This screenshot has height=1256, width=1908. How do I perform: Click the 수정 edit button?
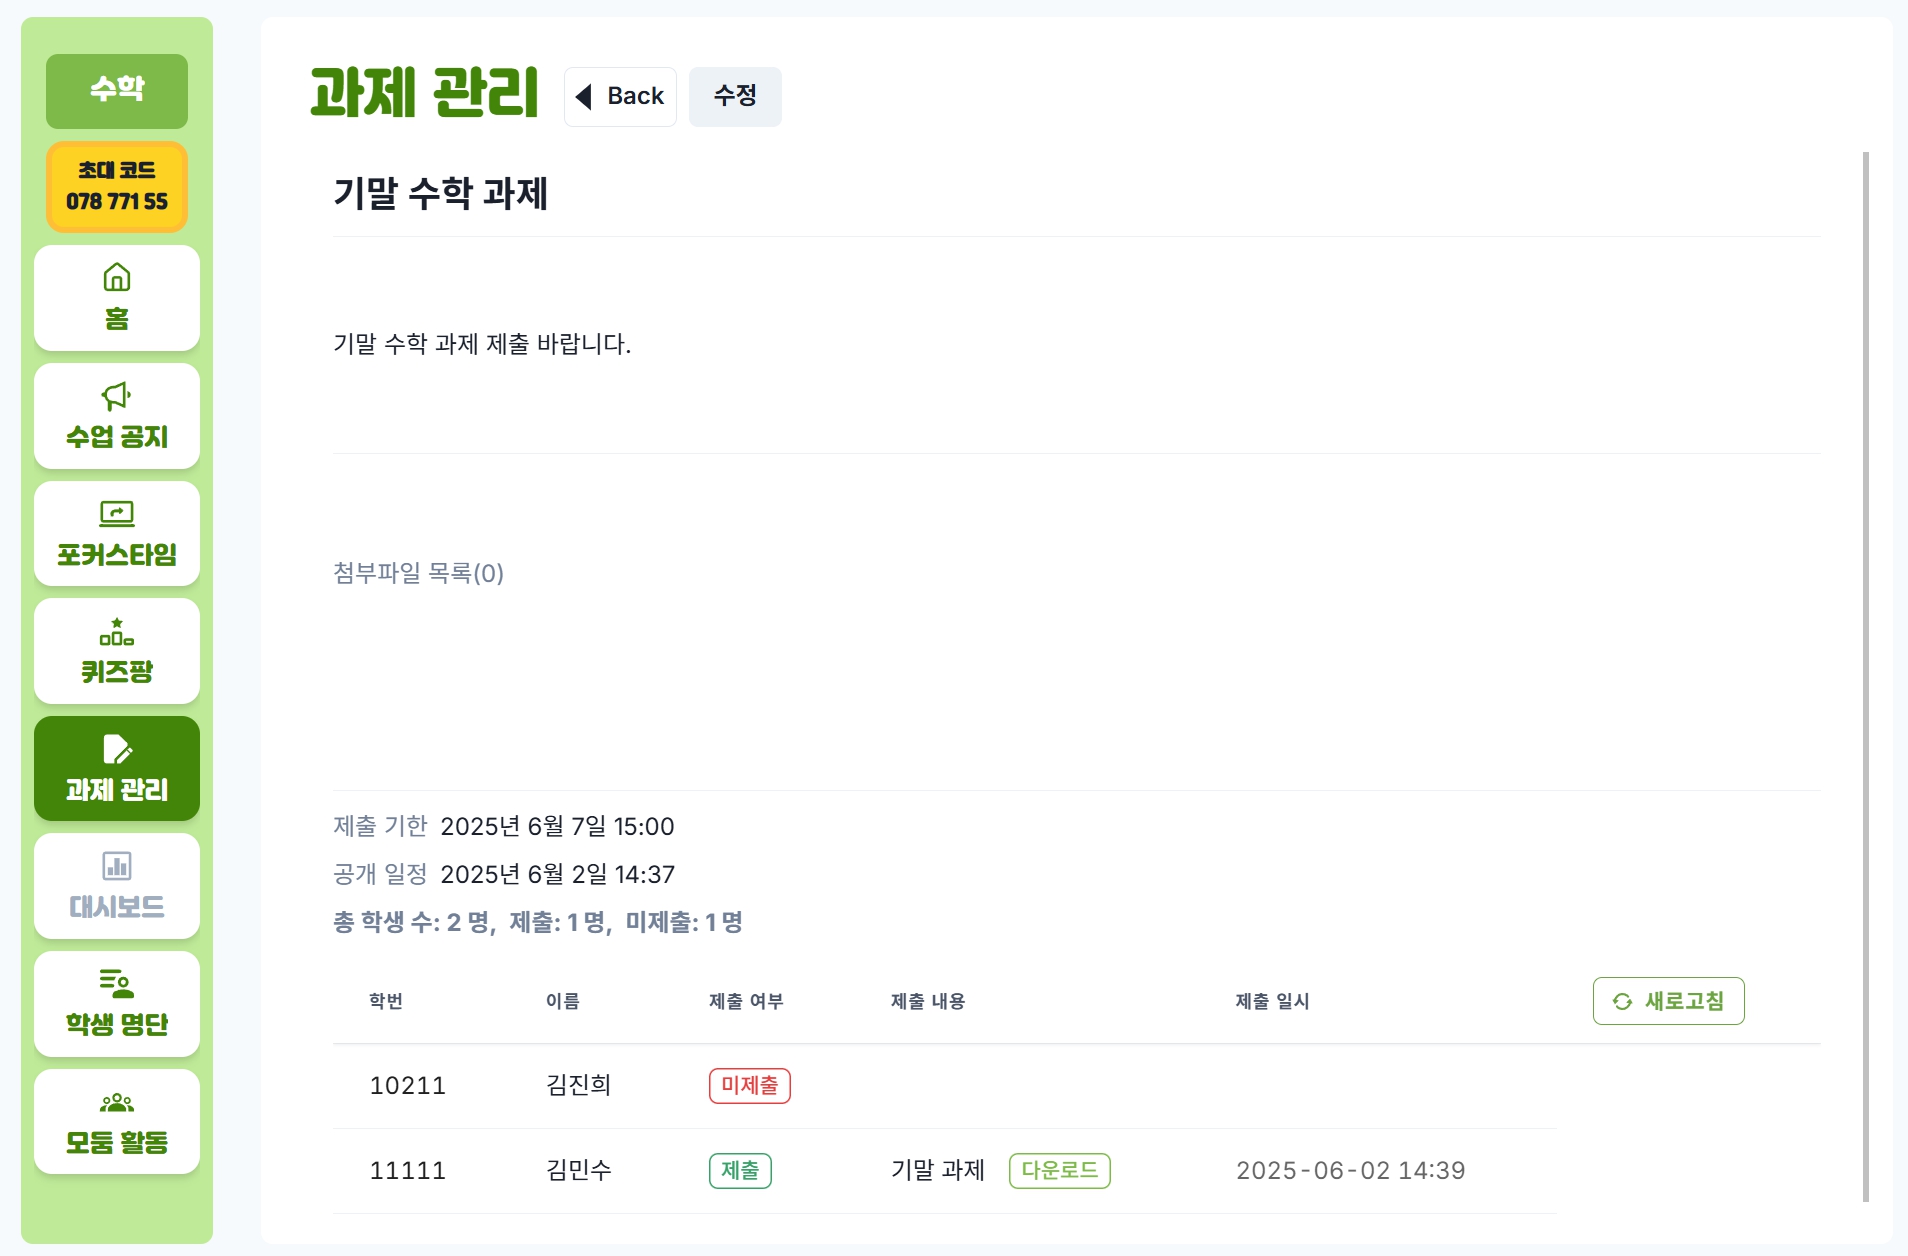coord(735,96)
